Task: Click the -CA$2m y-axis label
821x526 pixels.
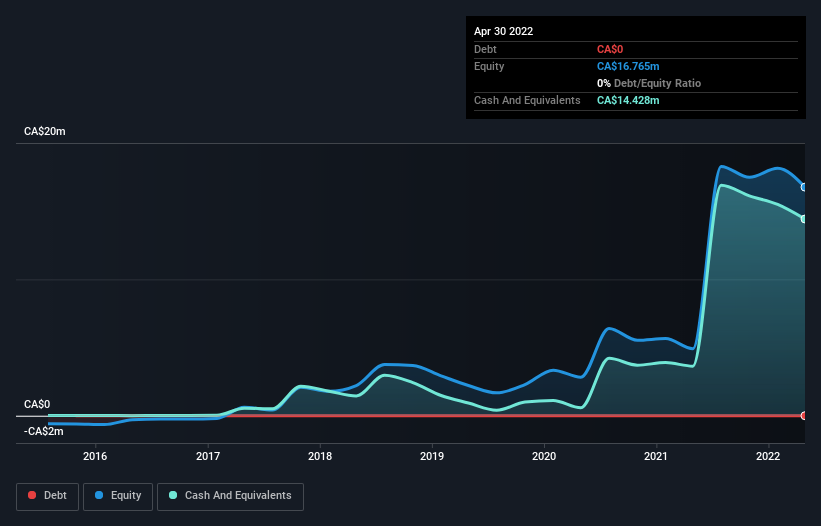Action: coord(43,431)
